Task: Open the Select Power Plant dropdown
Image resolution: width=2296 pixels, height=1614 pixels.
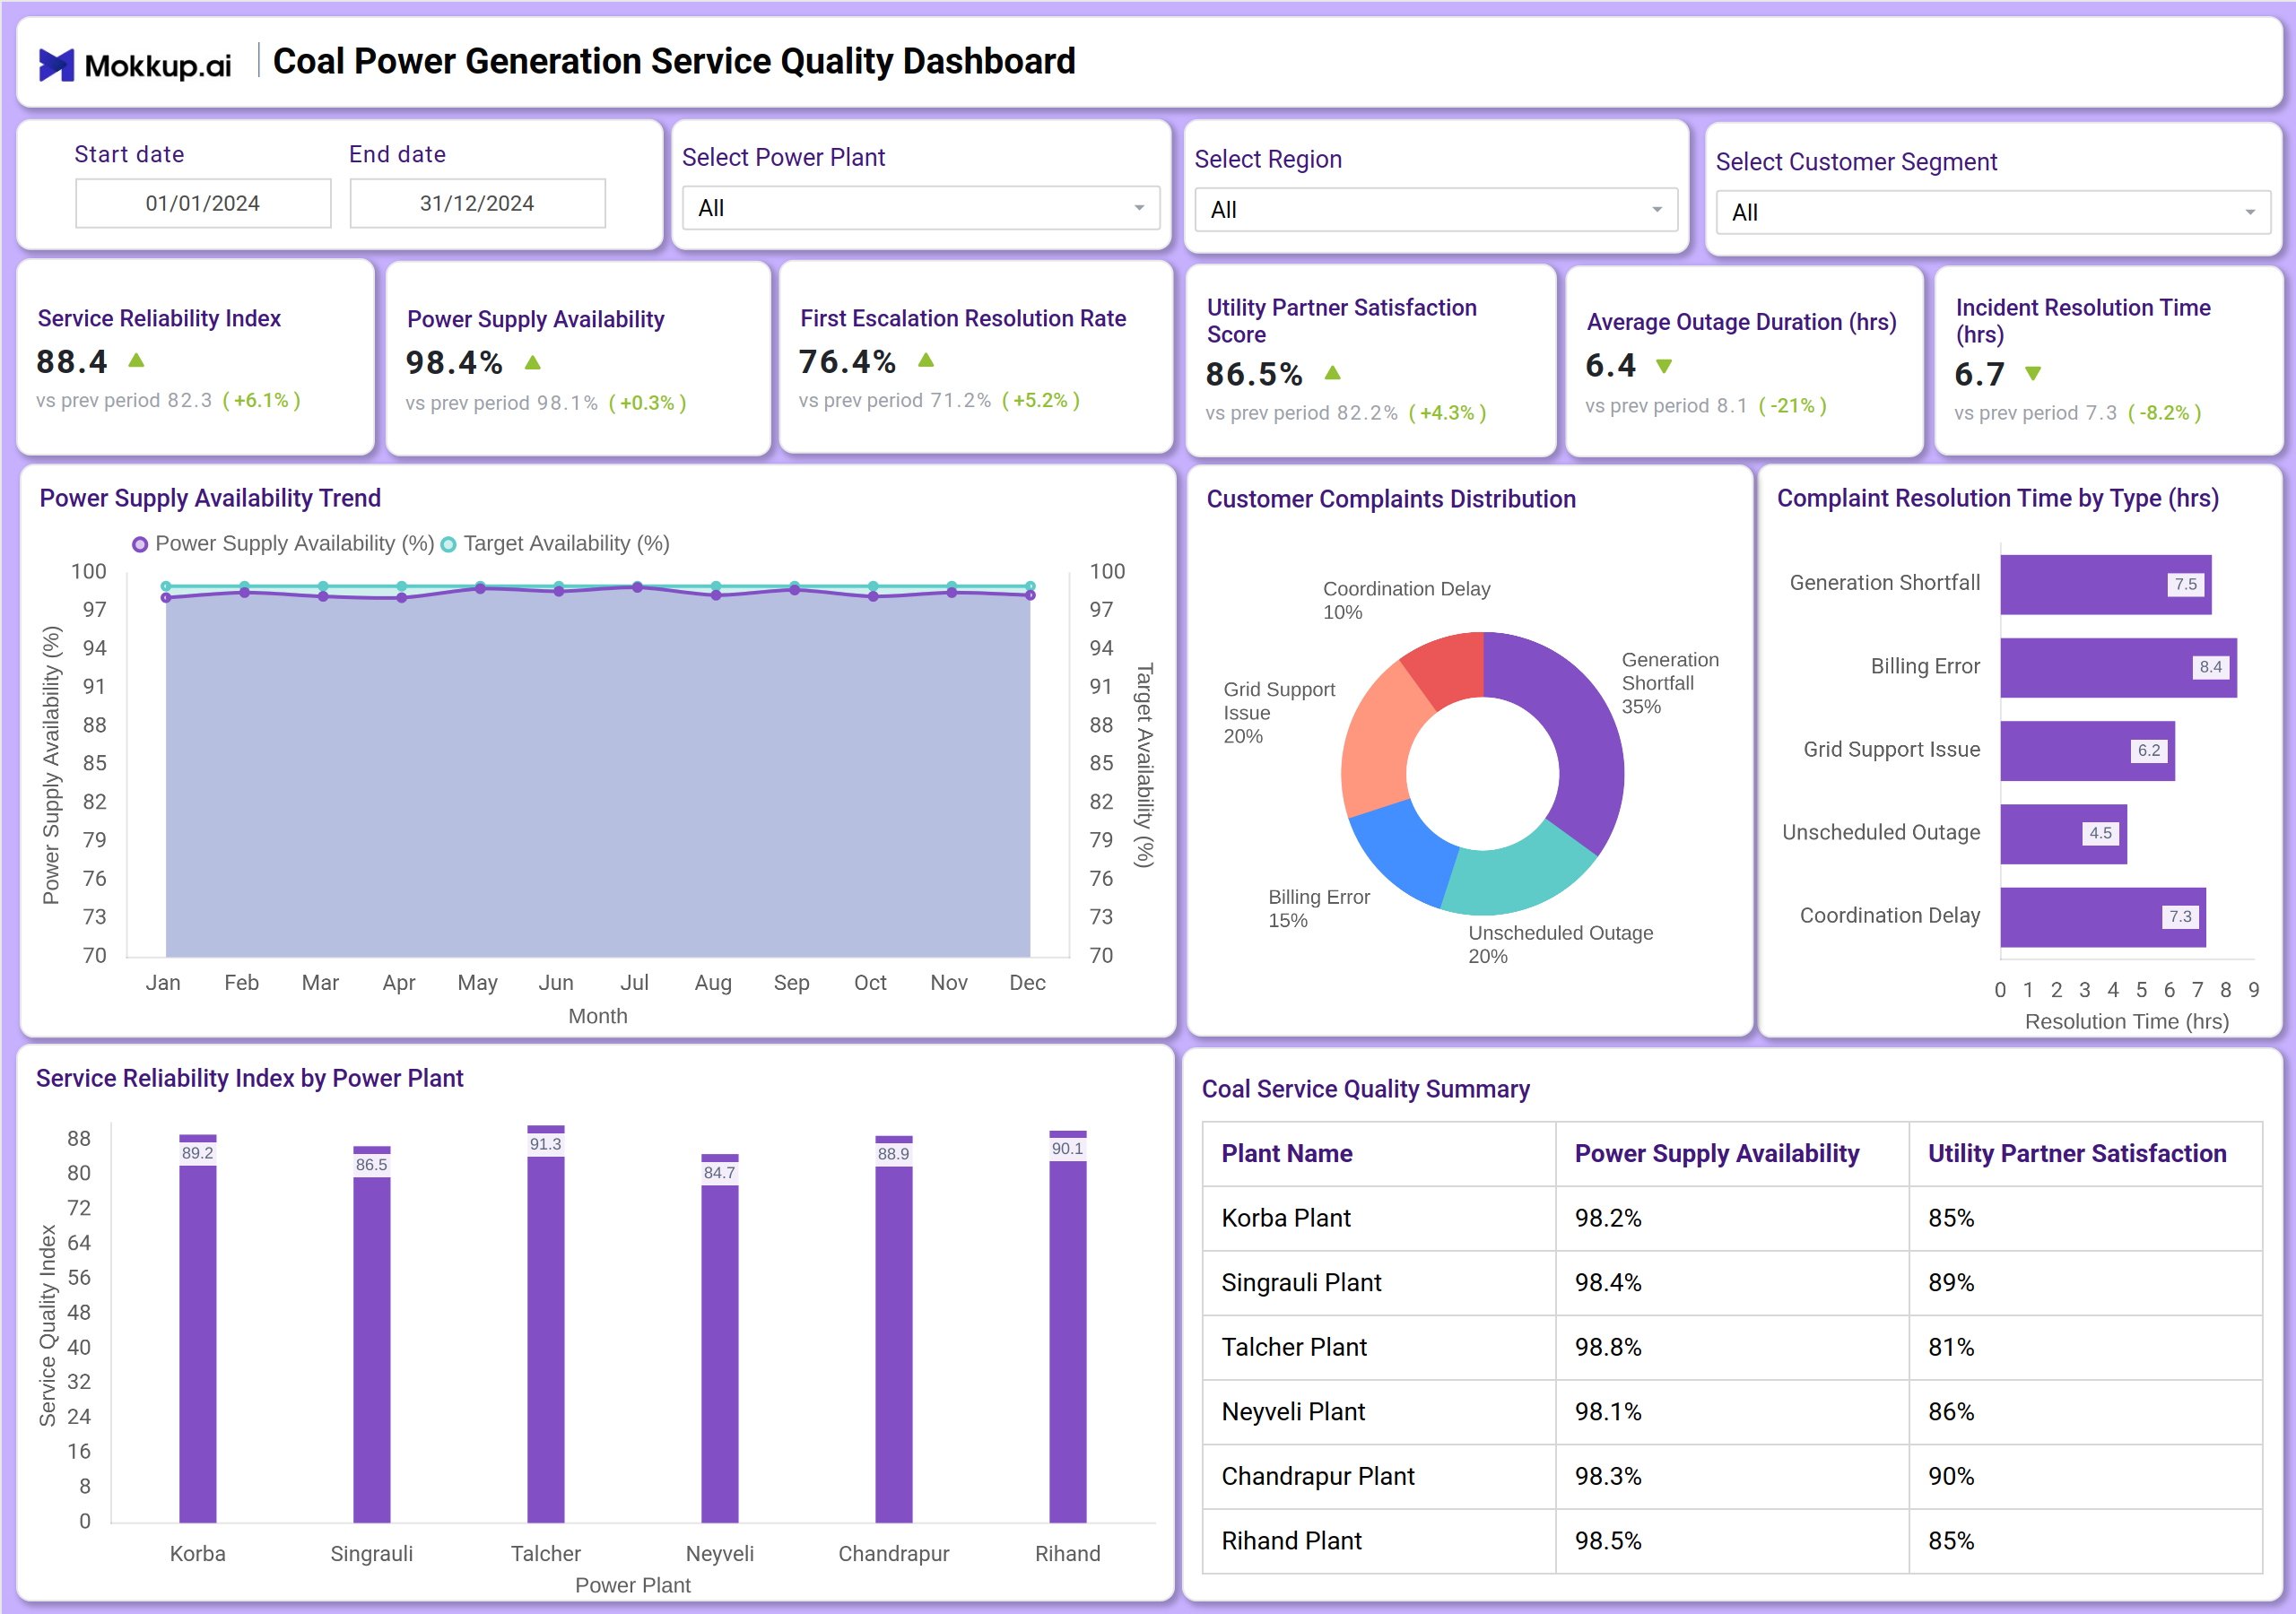Action: pos(921,208)
